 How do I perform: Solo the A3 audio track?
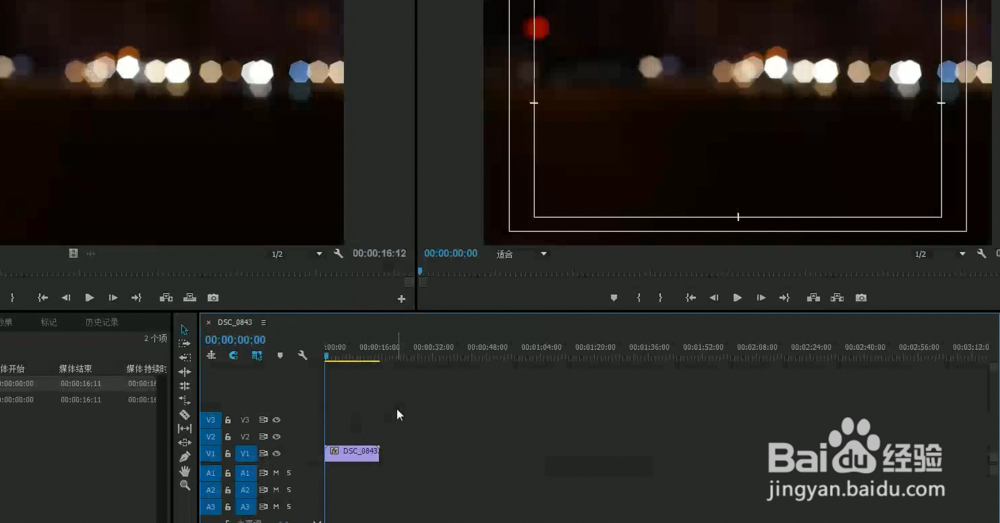(289, 506)
